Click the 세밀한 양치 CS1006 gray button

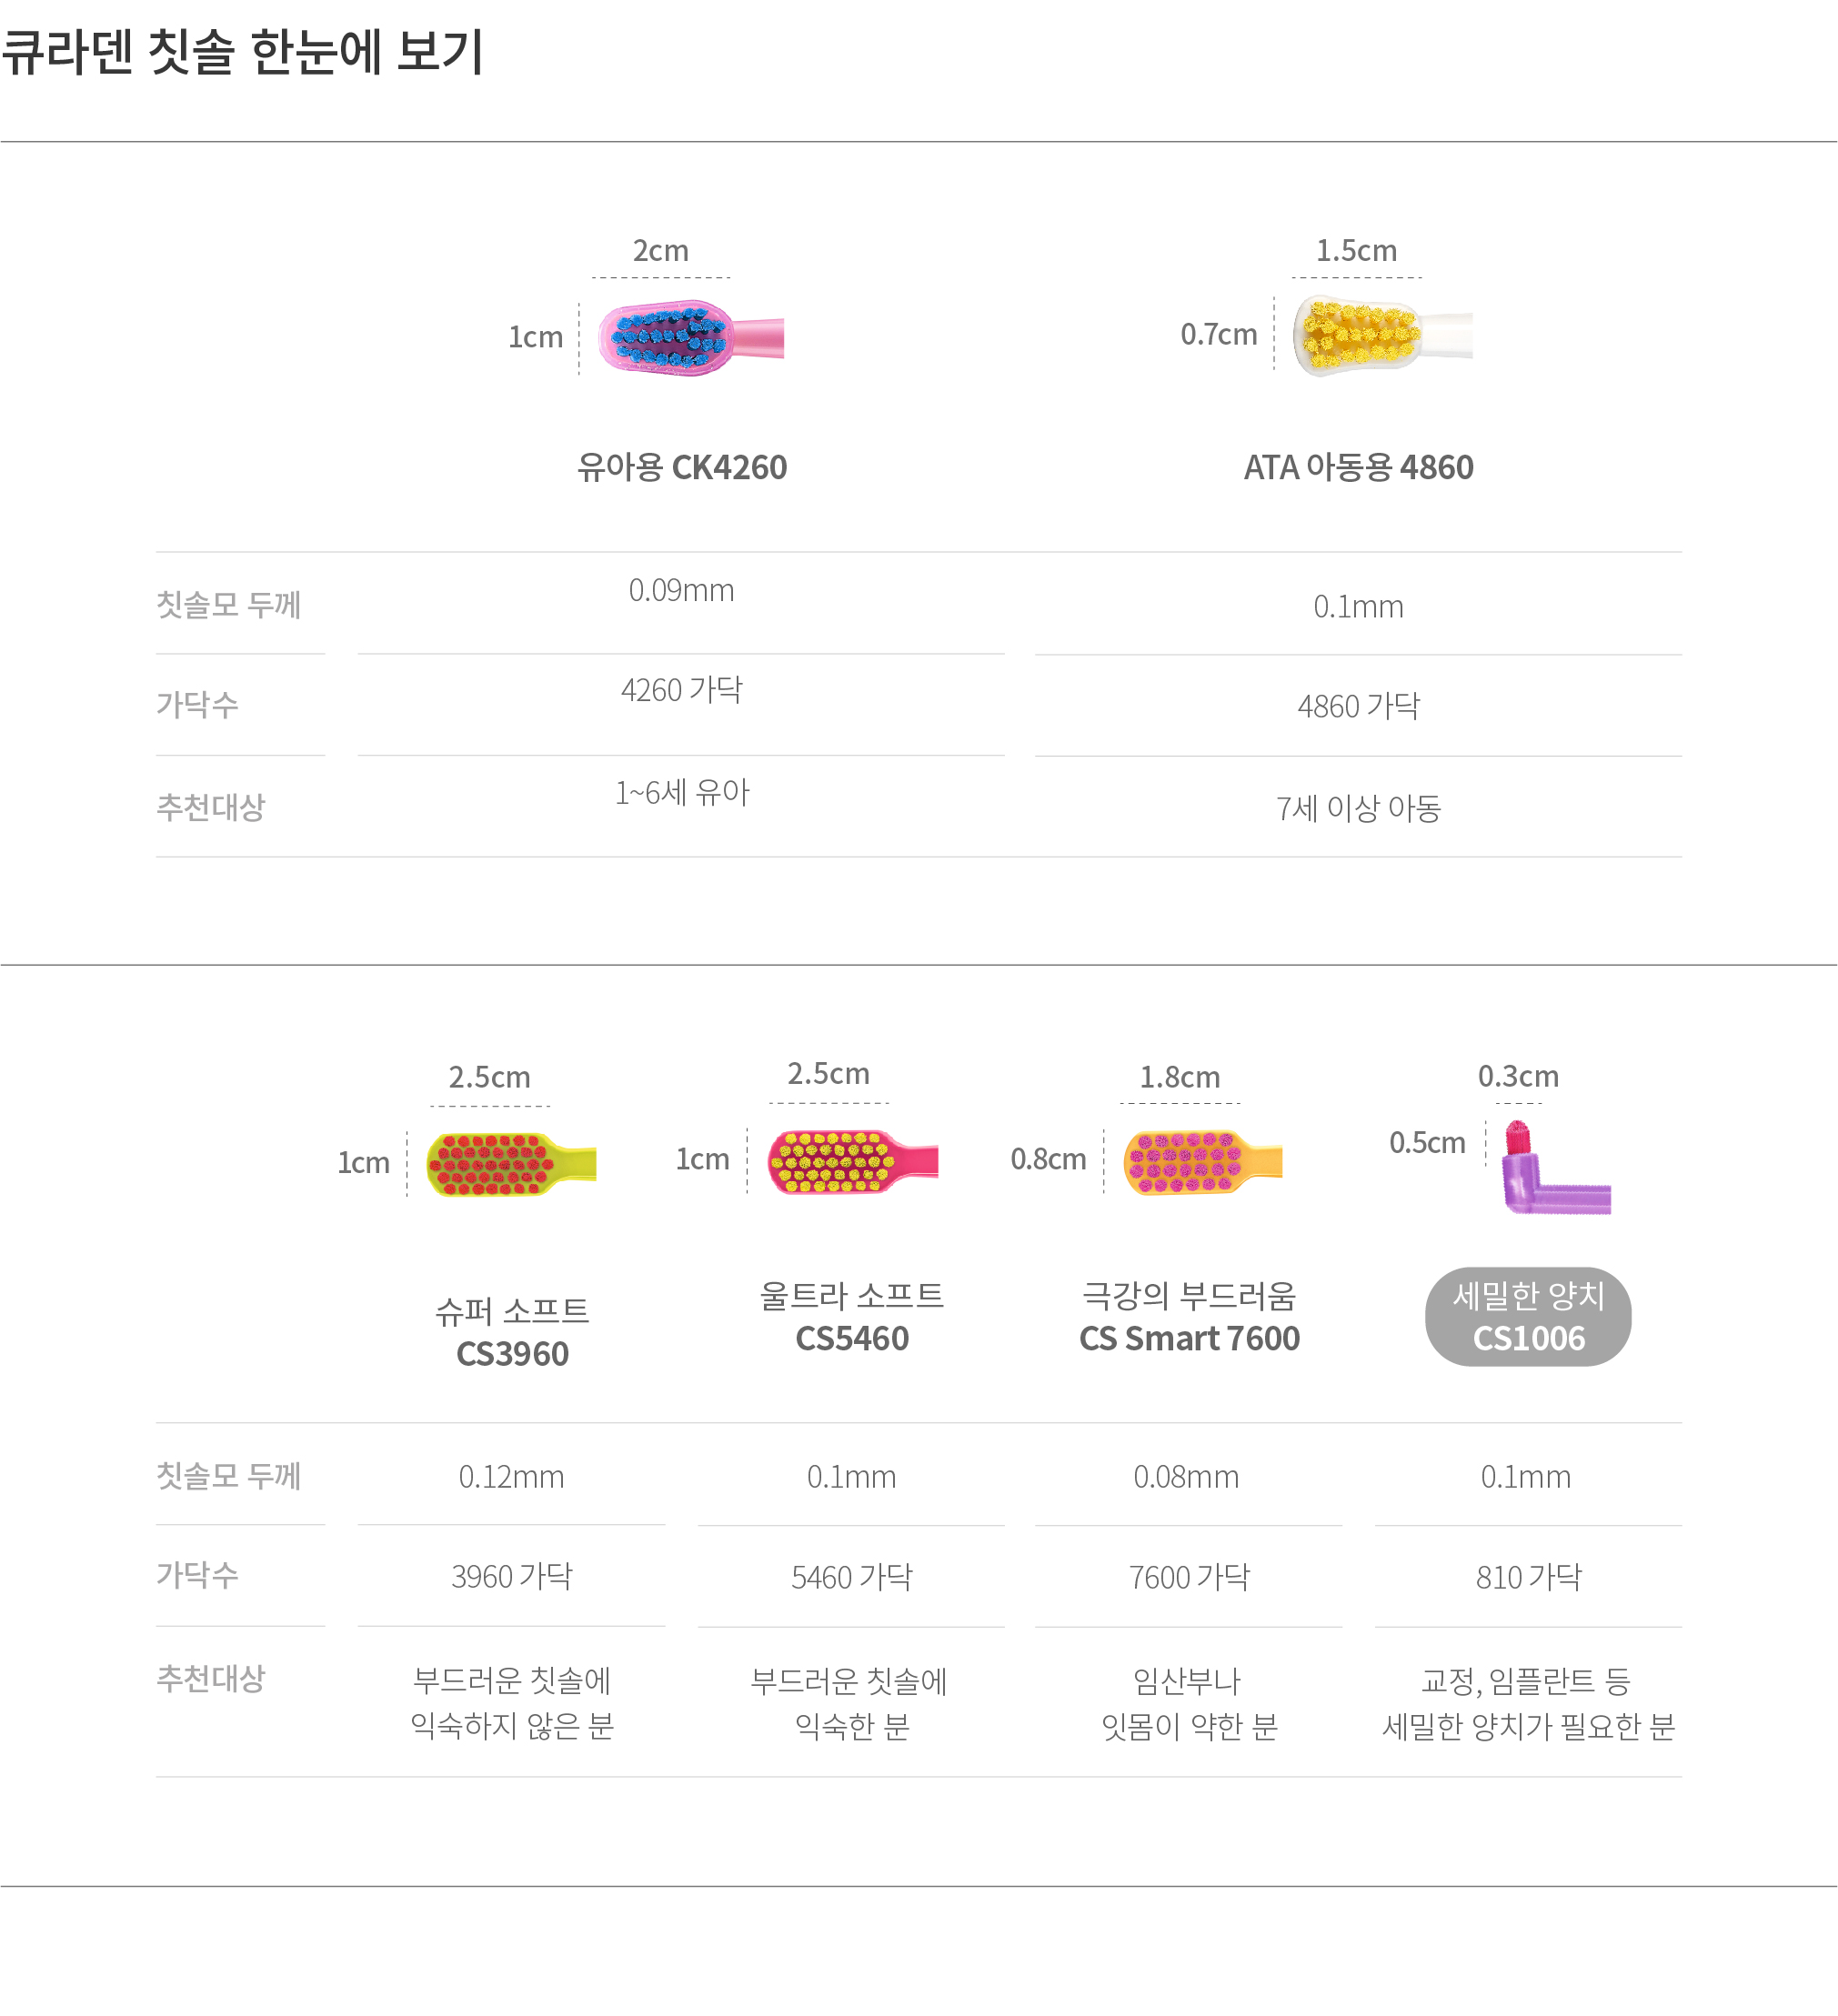1528,1316
